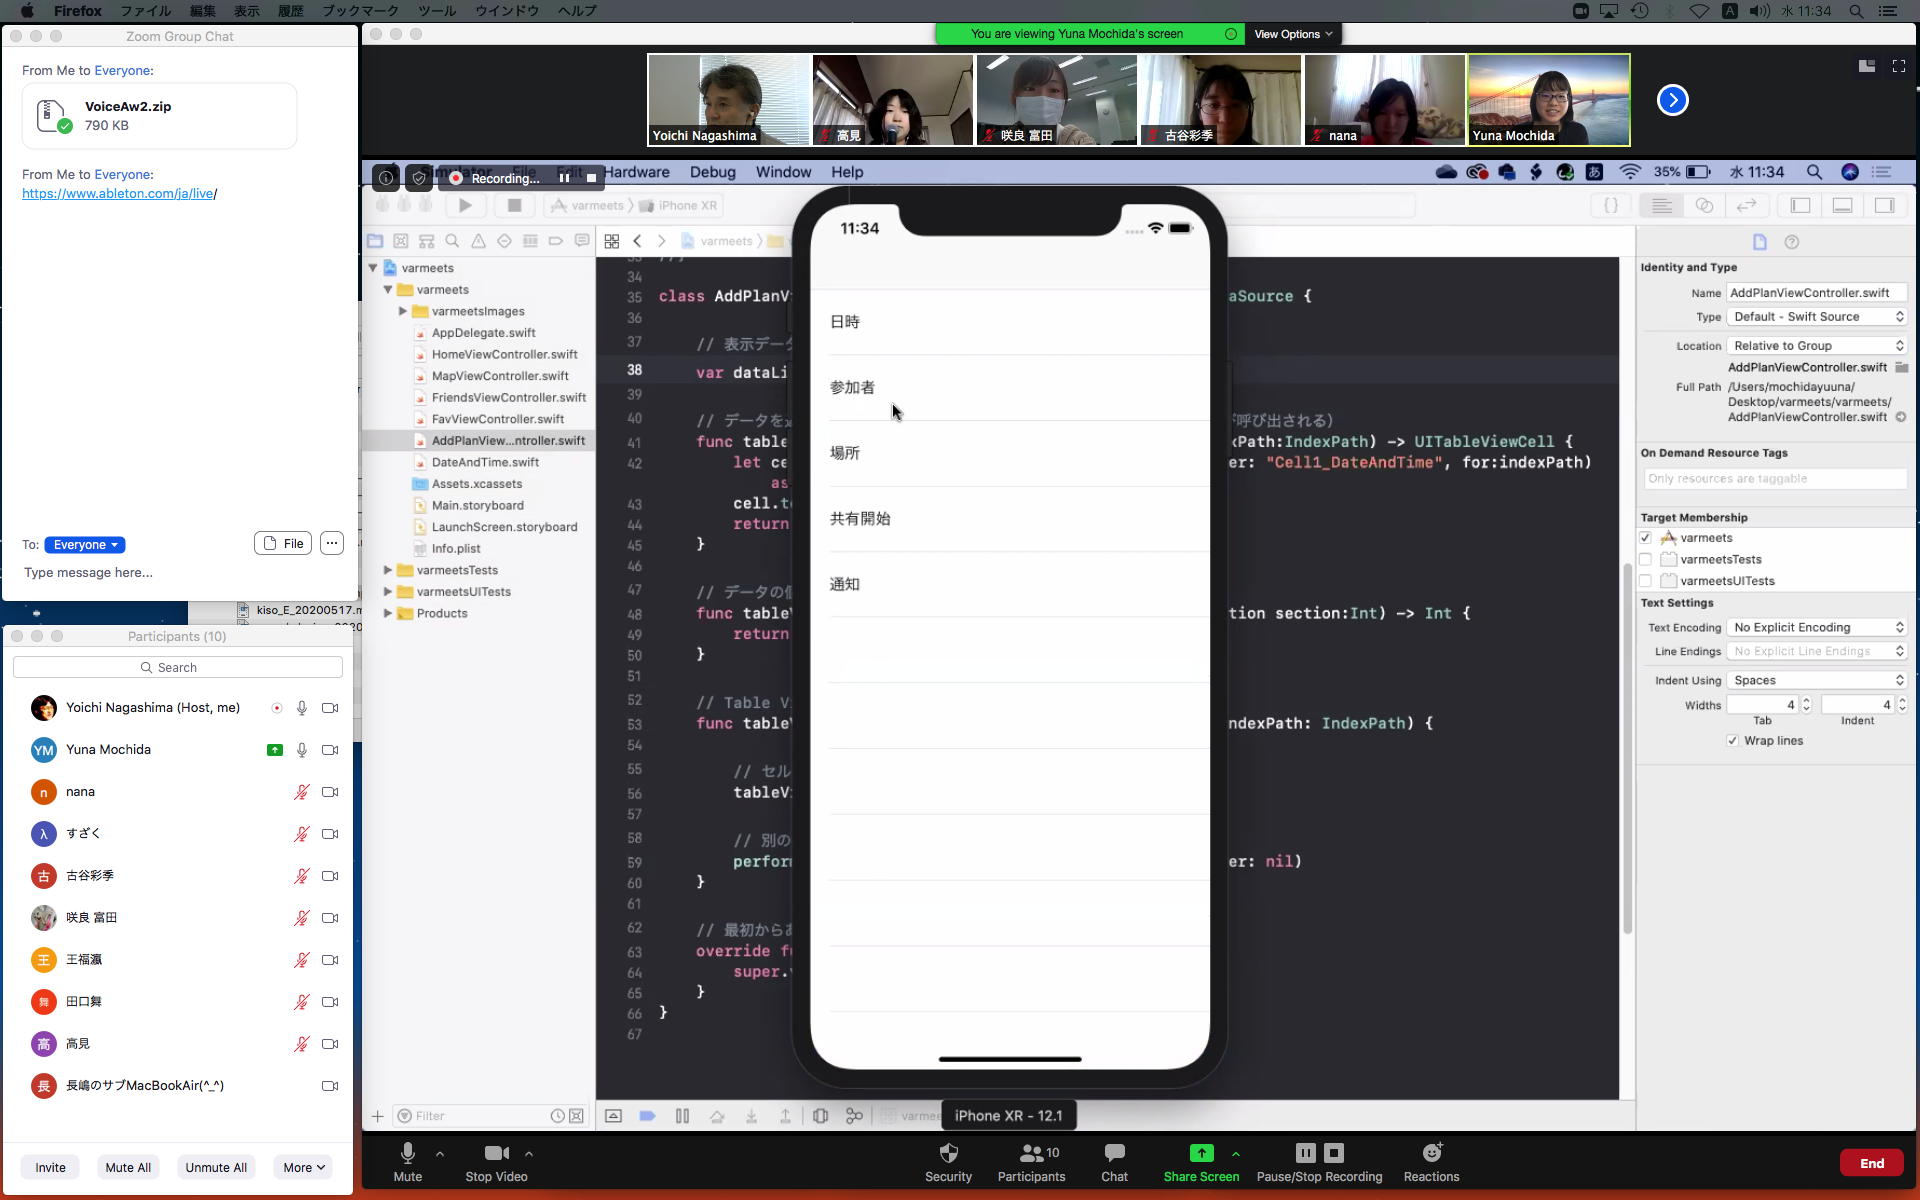The width and height of the screenshot is (1920, 1200).
Task: Expand the Products folder
Action: (x=388, y=613)
